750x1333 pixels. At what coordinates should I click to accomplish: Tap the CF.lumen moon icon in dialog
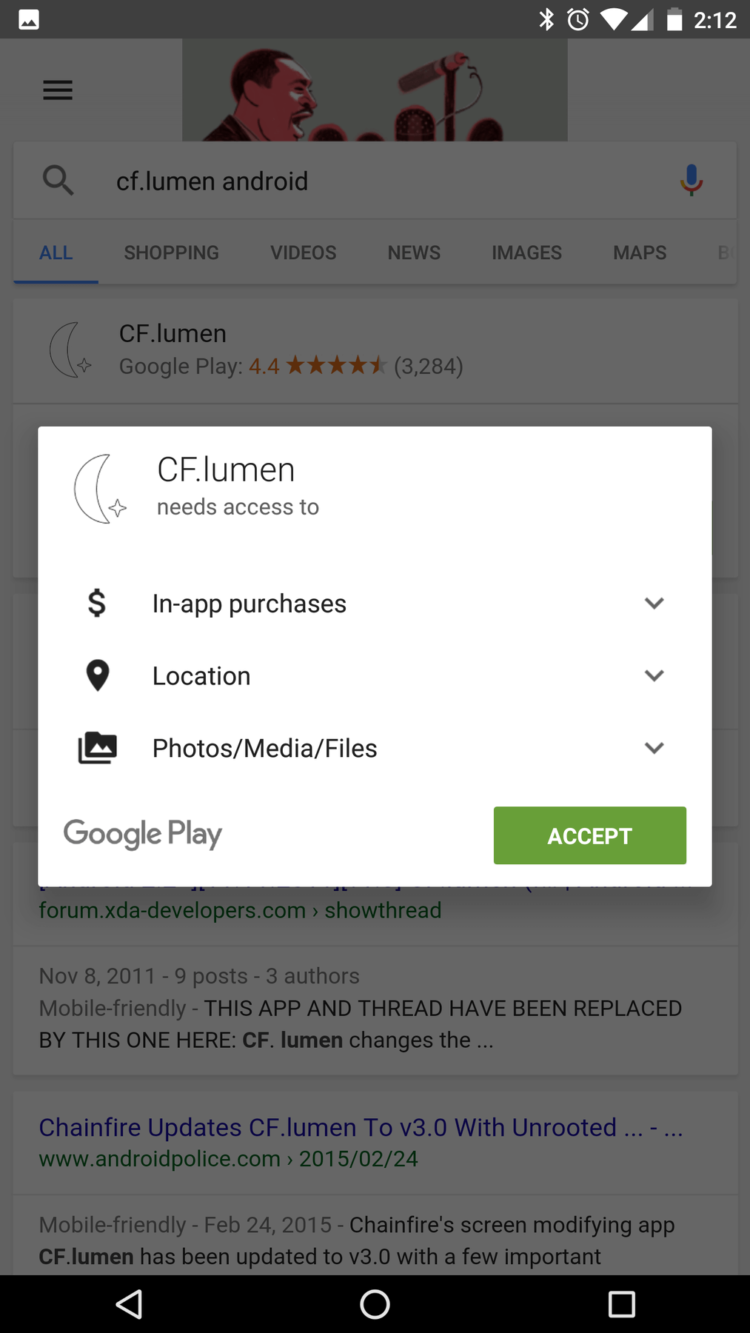[x=99, y=488]
